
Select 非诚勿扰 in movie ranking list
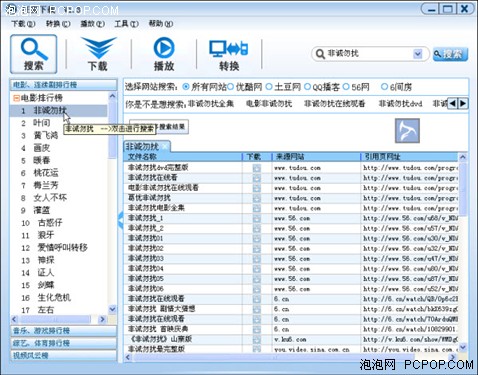pos(50,111)
